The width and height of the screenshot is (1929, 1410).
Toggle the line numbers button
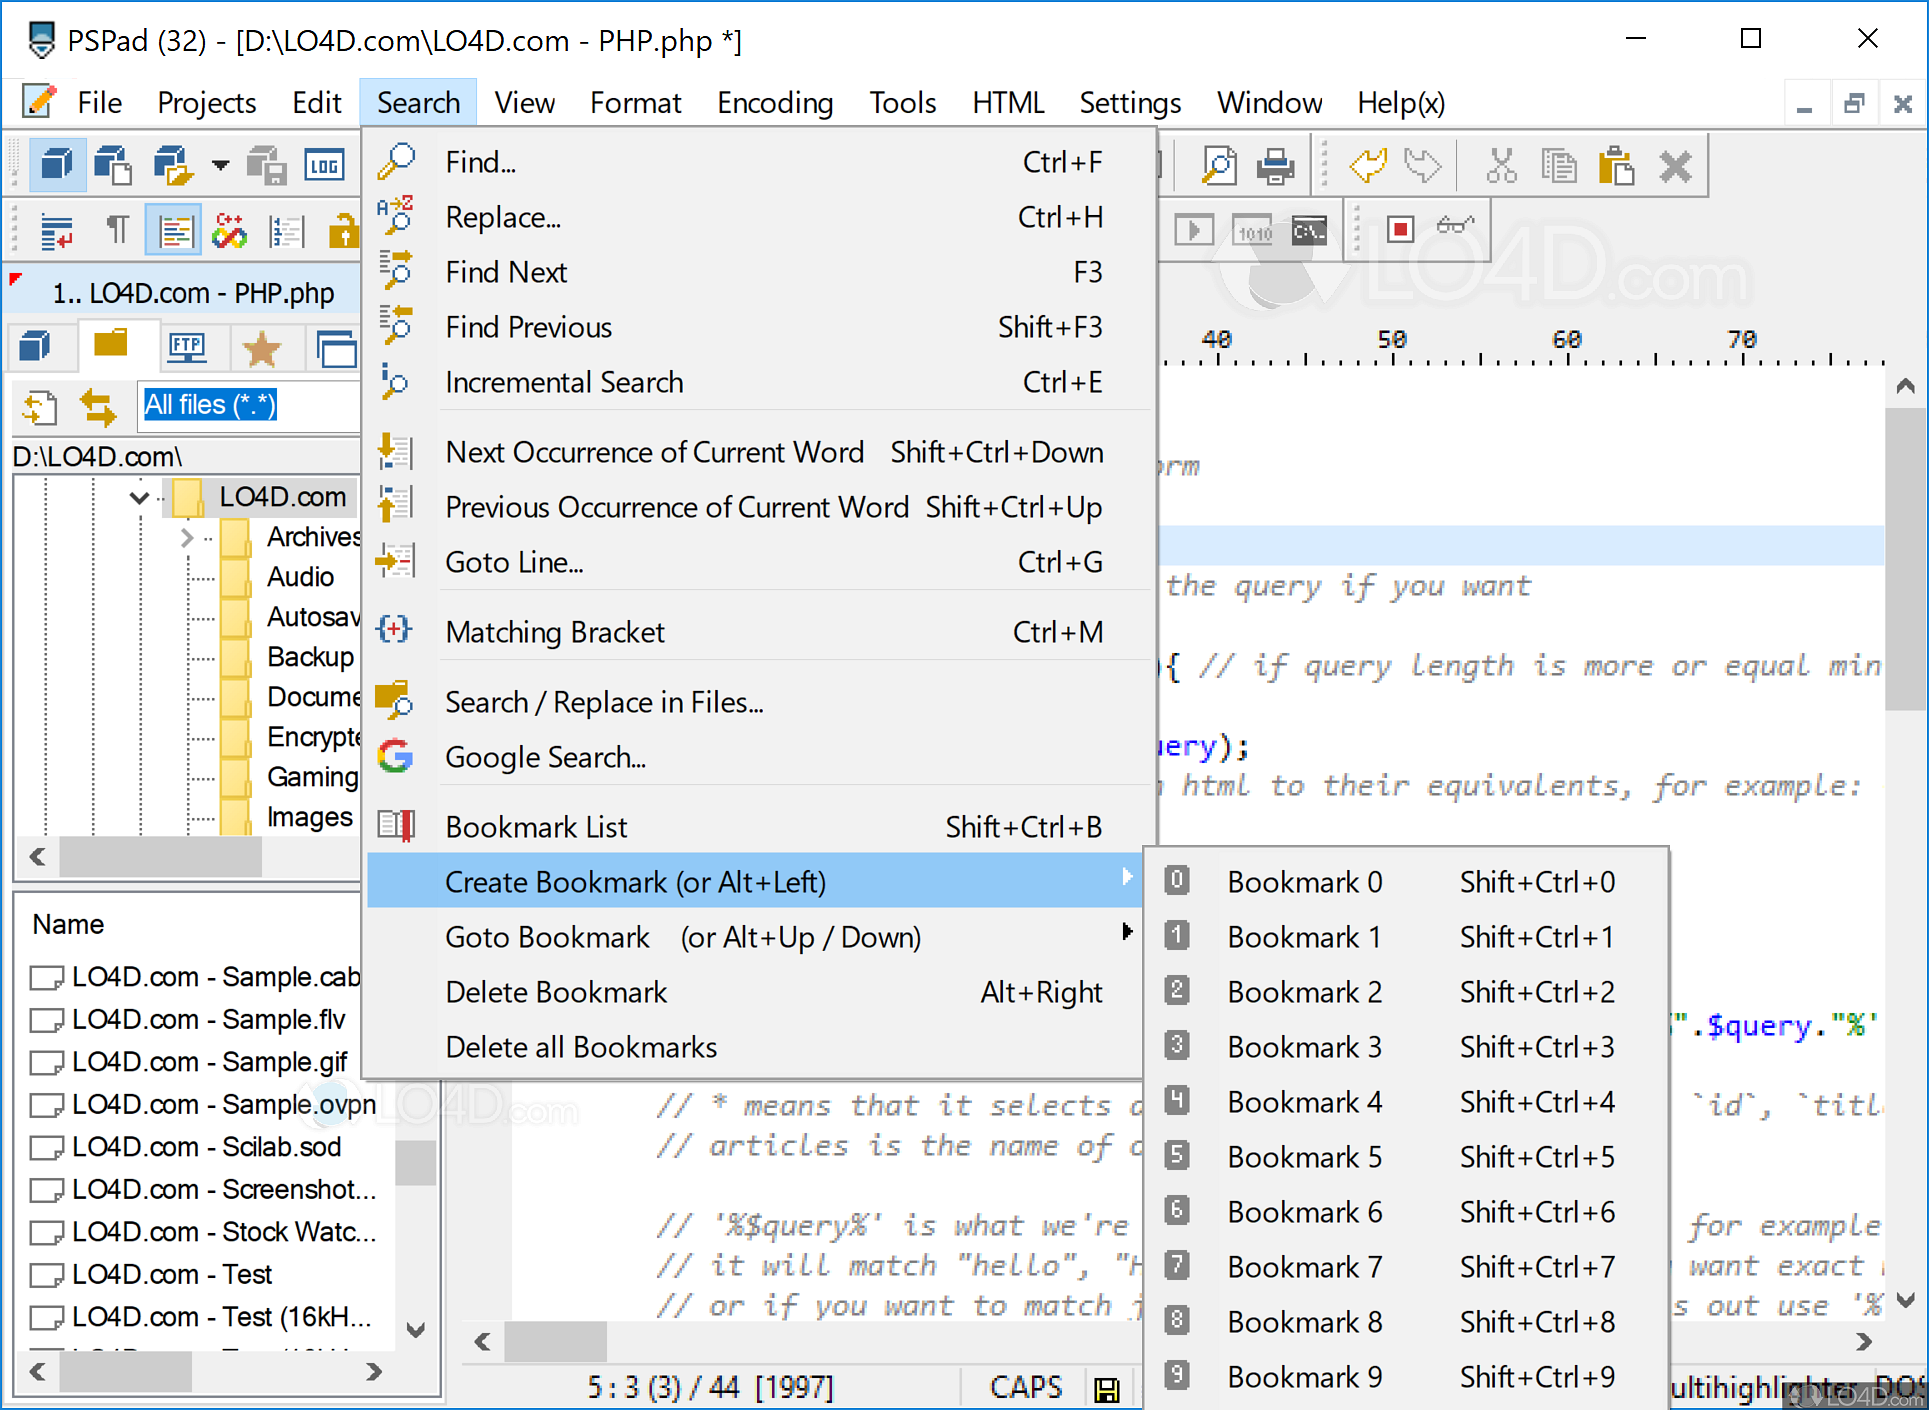[286, 231]
